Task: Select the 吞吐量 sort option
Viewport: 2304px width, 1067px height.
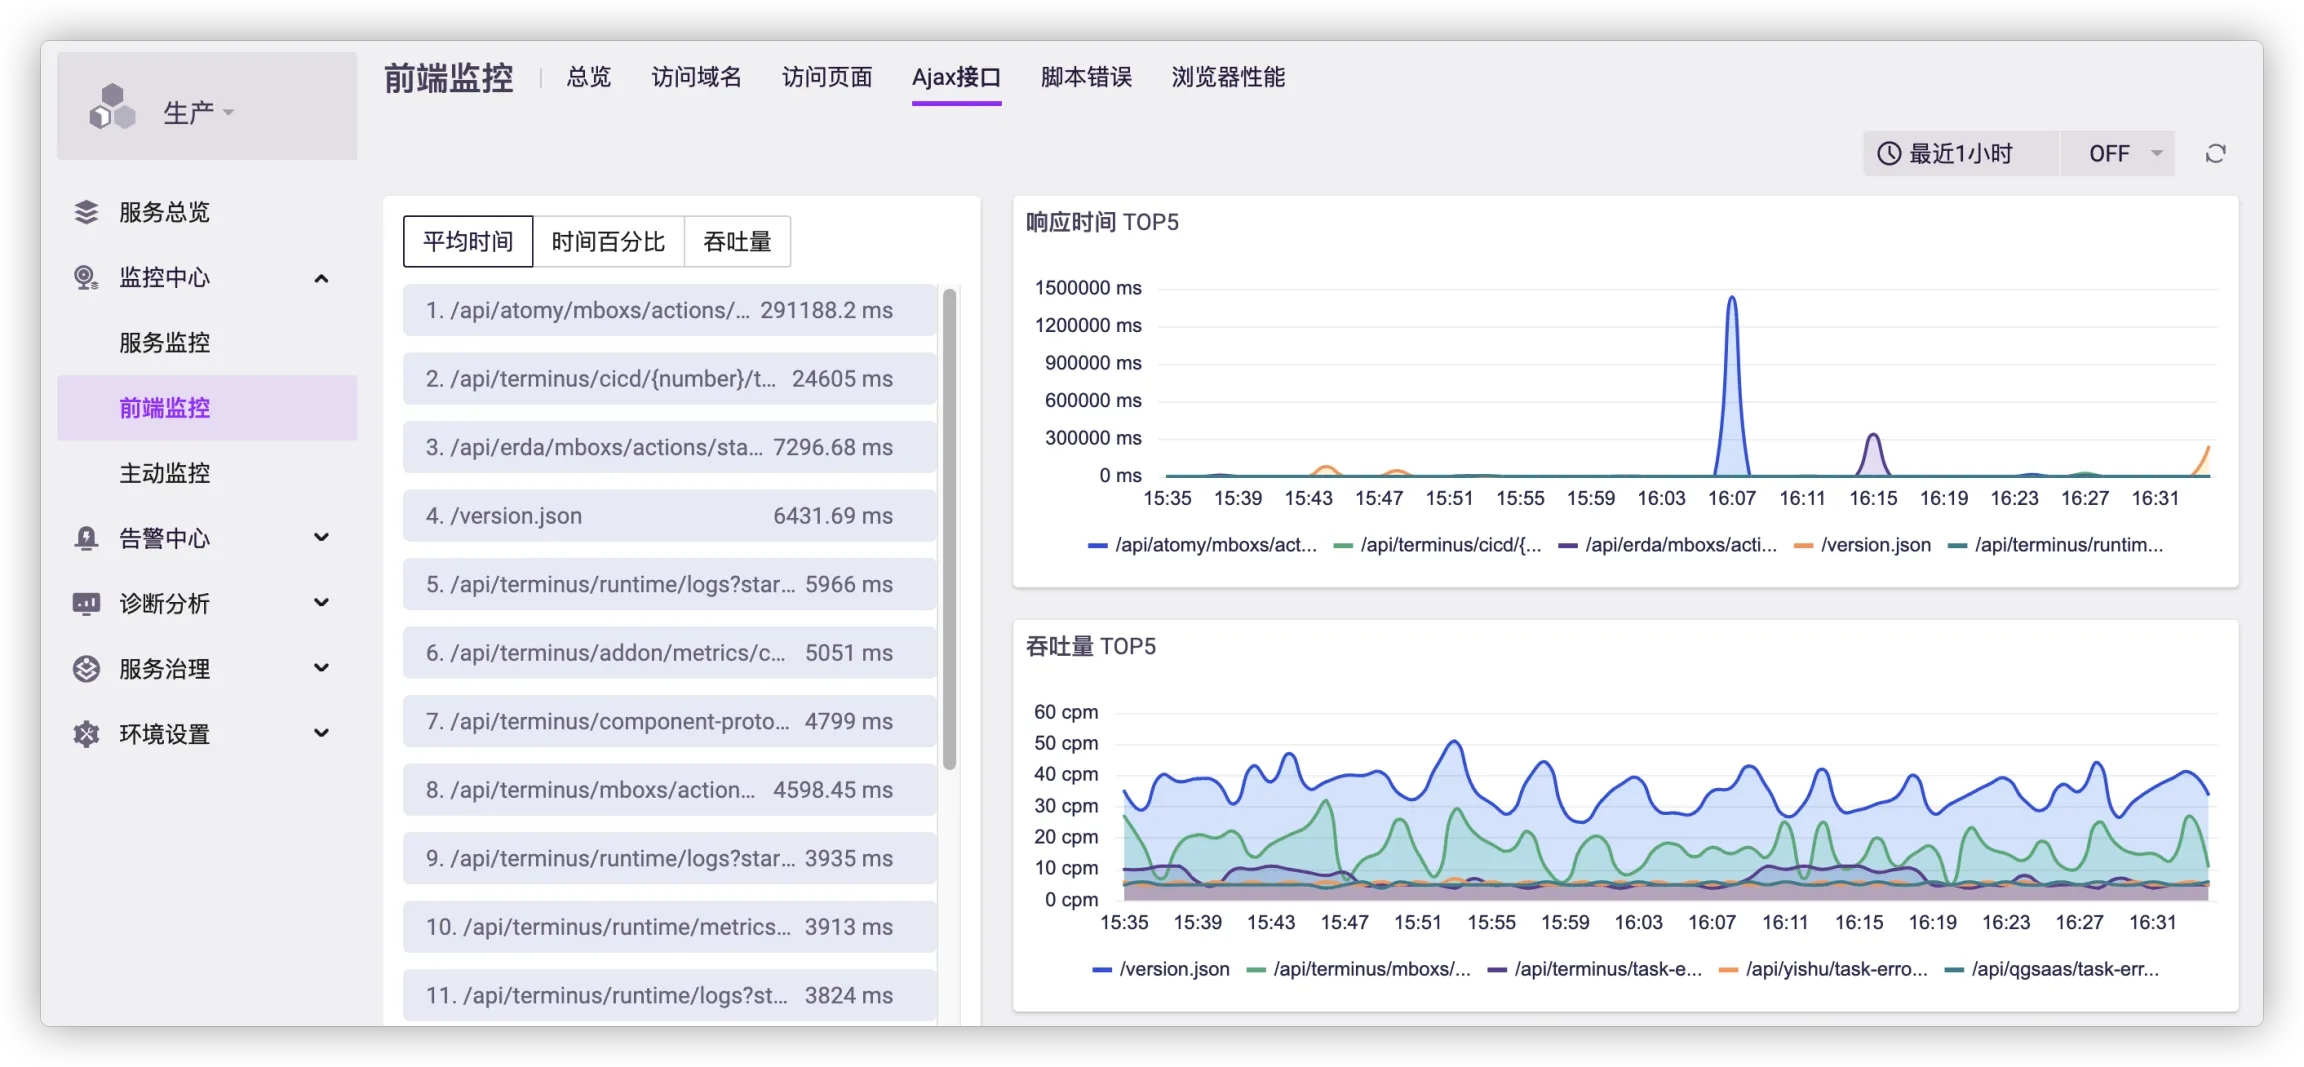Action: 737,242
